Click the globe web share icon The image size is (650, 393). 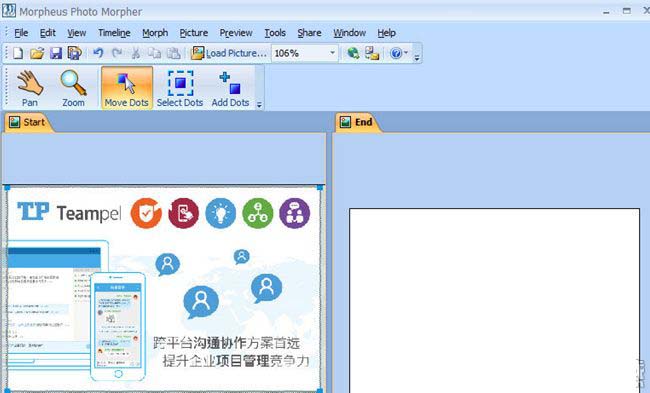(353, 53)
